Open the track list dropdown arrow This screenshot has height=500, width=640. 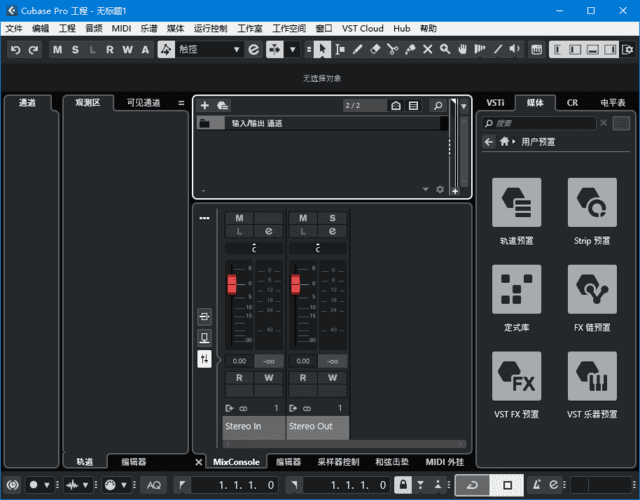[x=464, y=106]
